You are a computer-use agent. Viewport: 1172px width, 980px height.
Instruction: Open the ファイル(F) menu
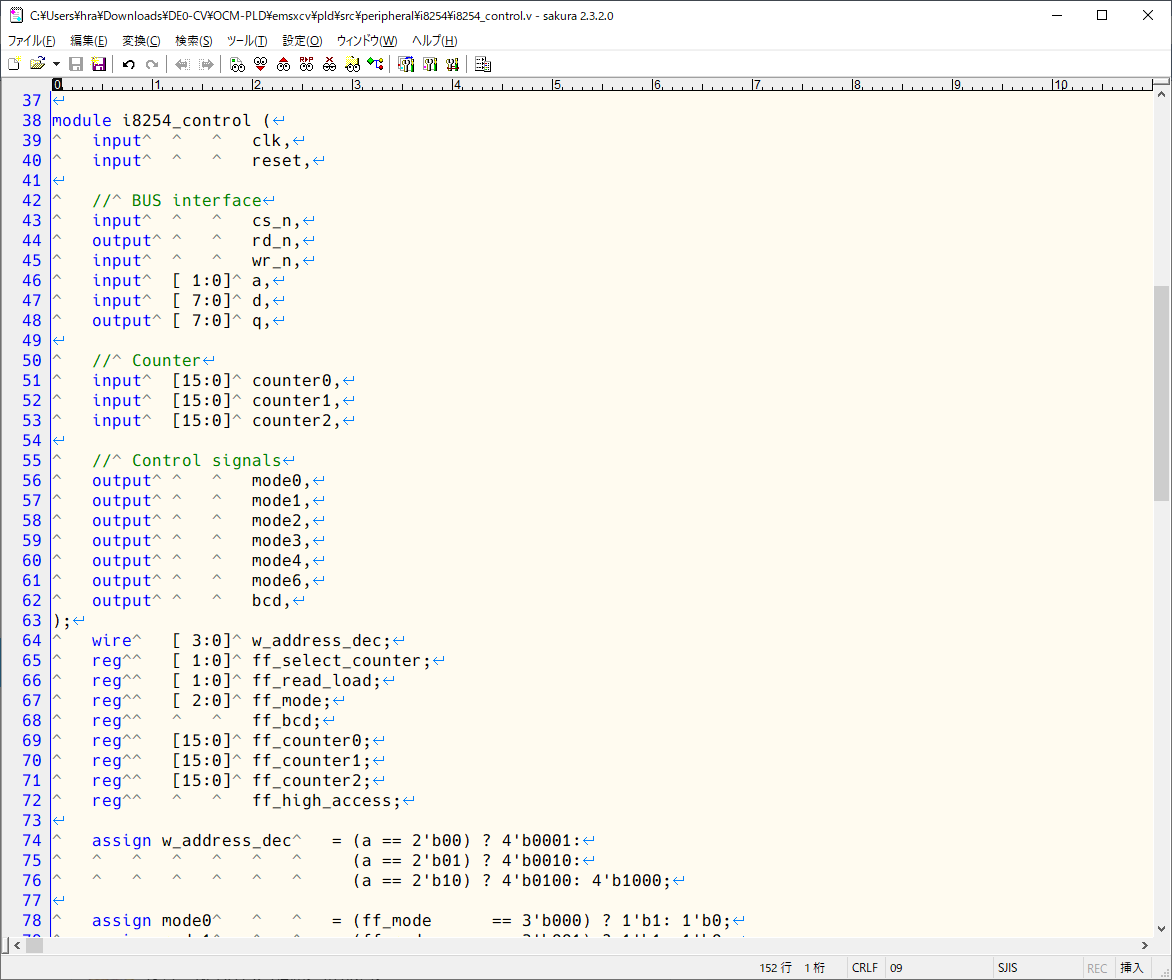click(31, 40)
